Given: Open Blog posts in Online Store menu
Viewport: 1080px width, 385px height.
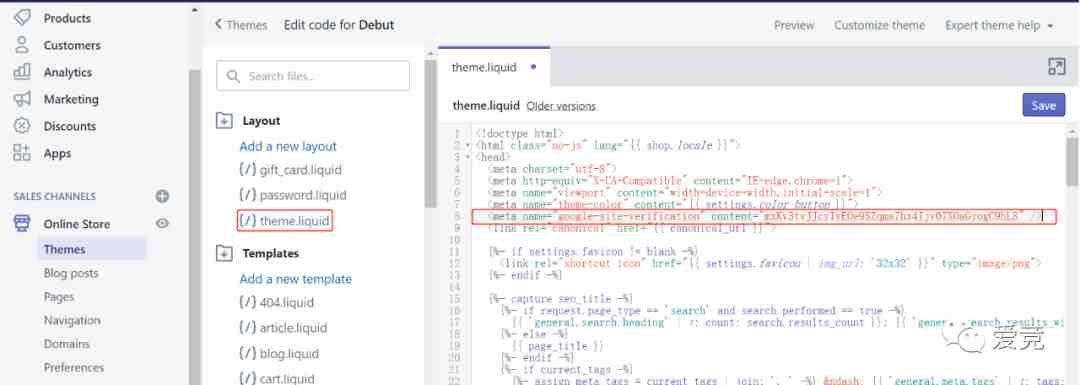Looking at the screenshot, I should pos(71,273).
